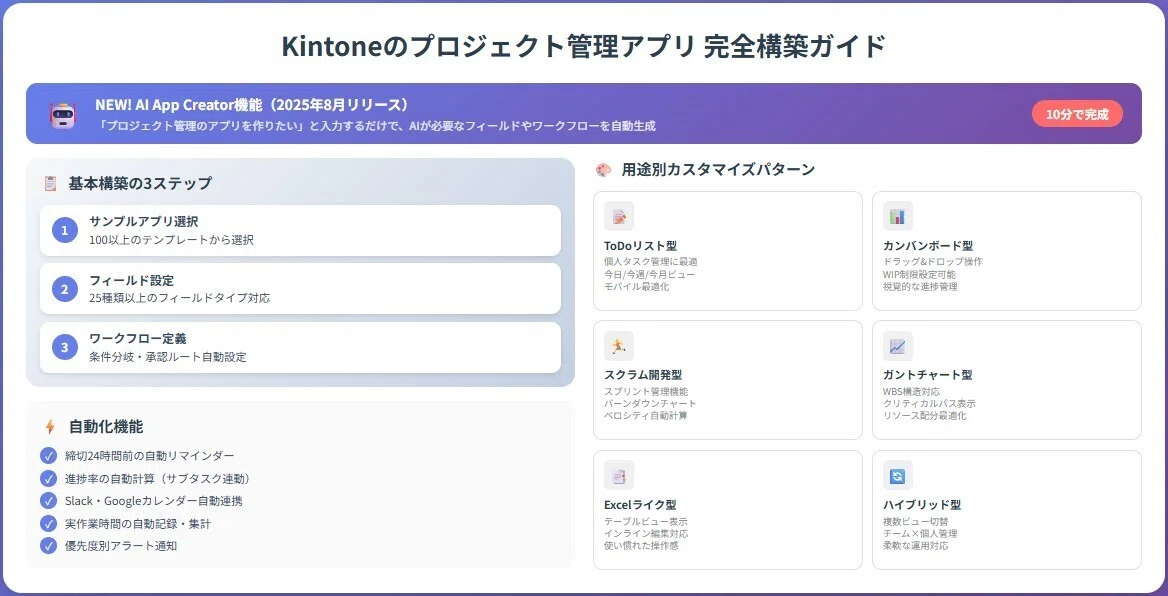Open the ハイブリッド型 card title
Image resolution: width=1168 pixels, height=596 pixels.
point(922,504)
